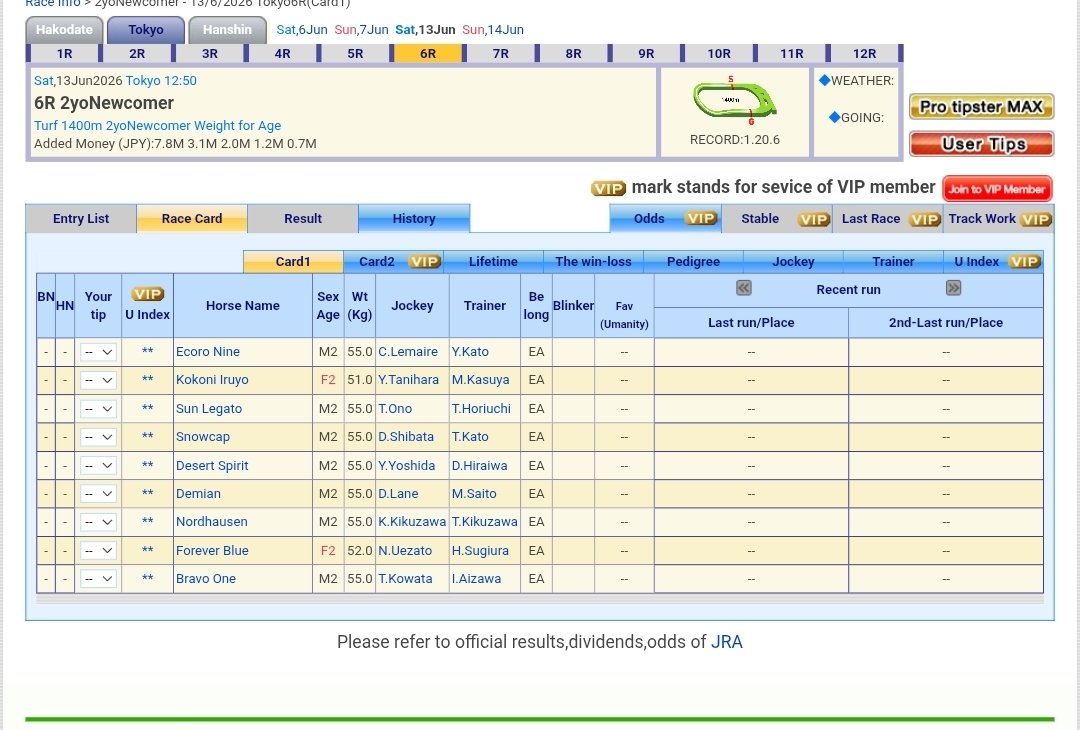Open jockey D.Lane's profile
Viewport: 1080px width, 730px height.
(398, 494)
